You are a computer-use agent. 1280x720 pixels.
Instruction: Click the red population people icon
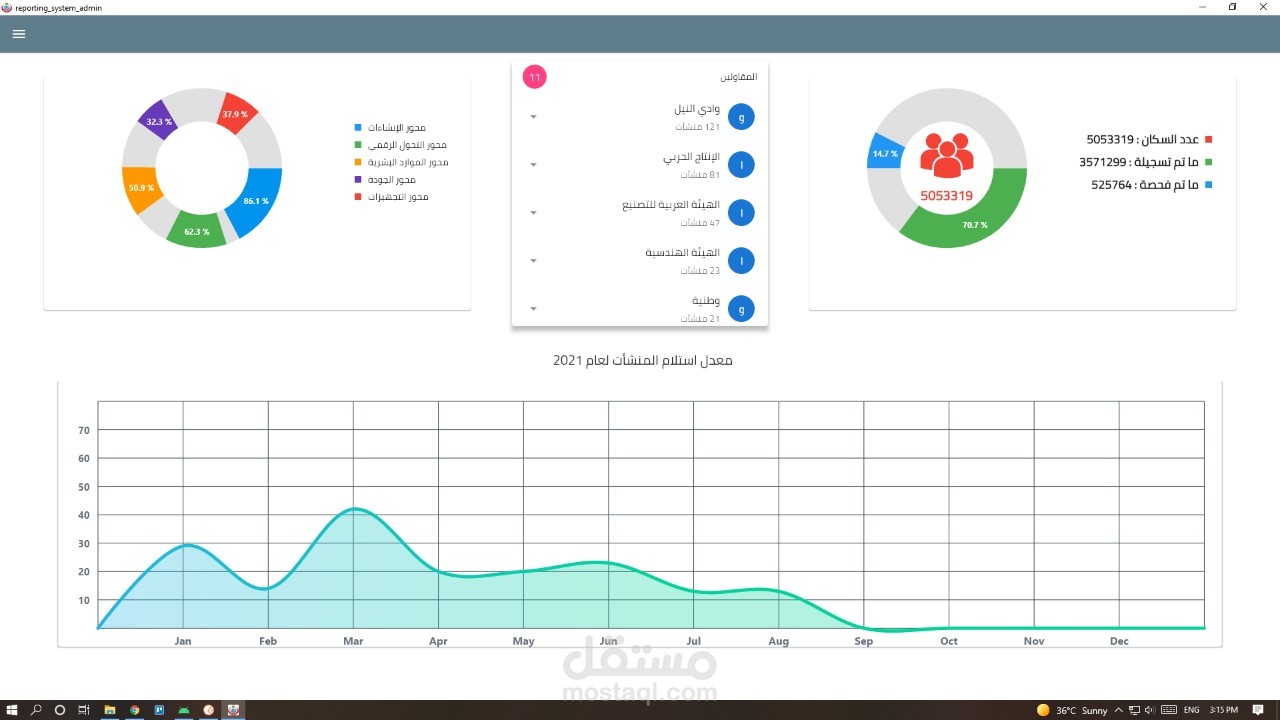[x=946, y=156]
